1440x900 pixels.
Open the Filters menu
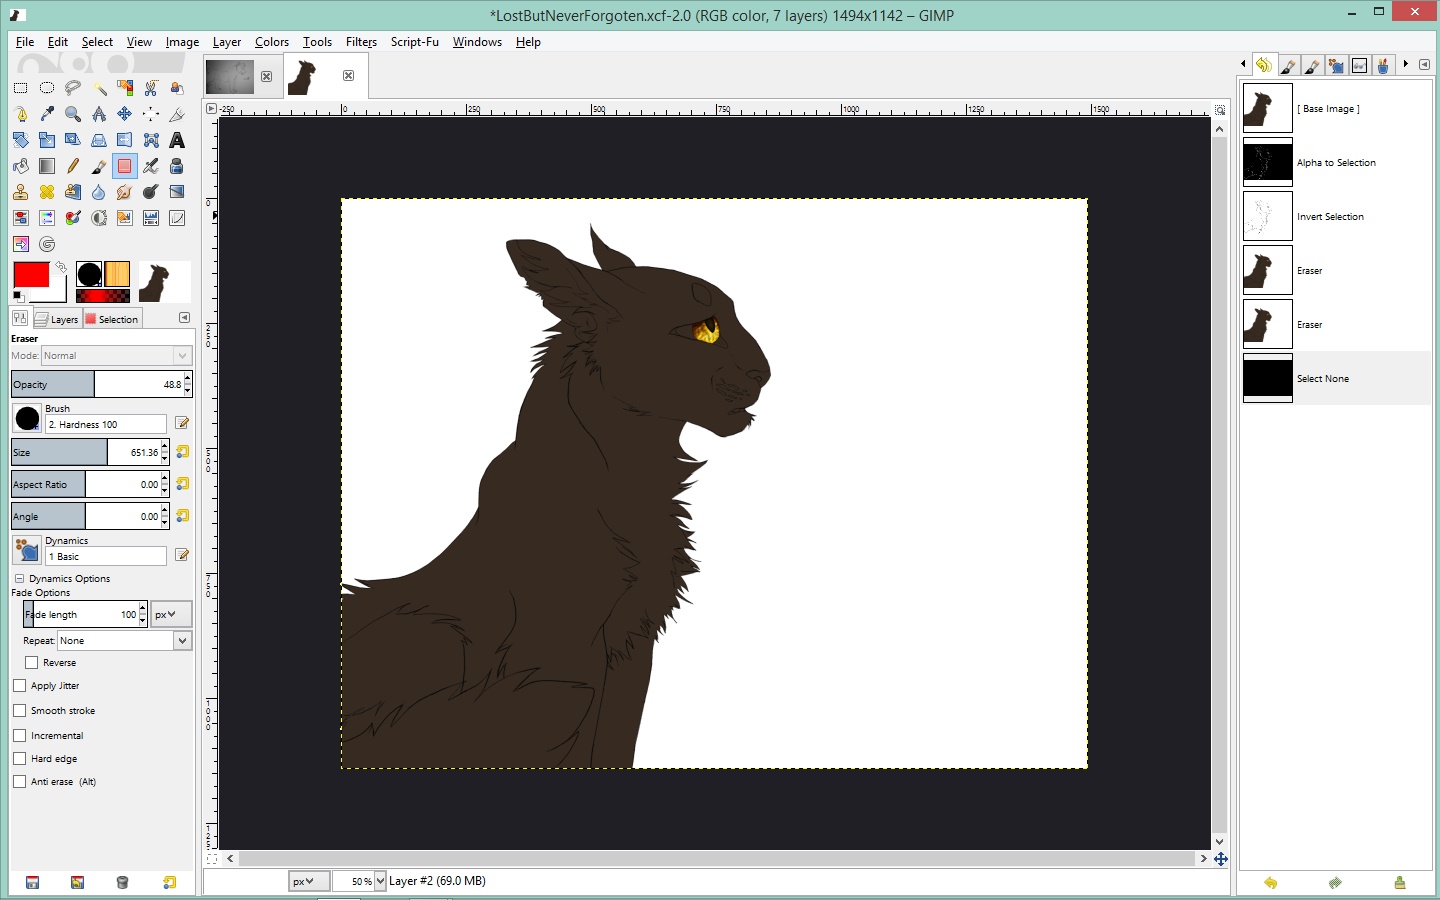click(361, 42)
